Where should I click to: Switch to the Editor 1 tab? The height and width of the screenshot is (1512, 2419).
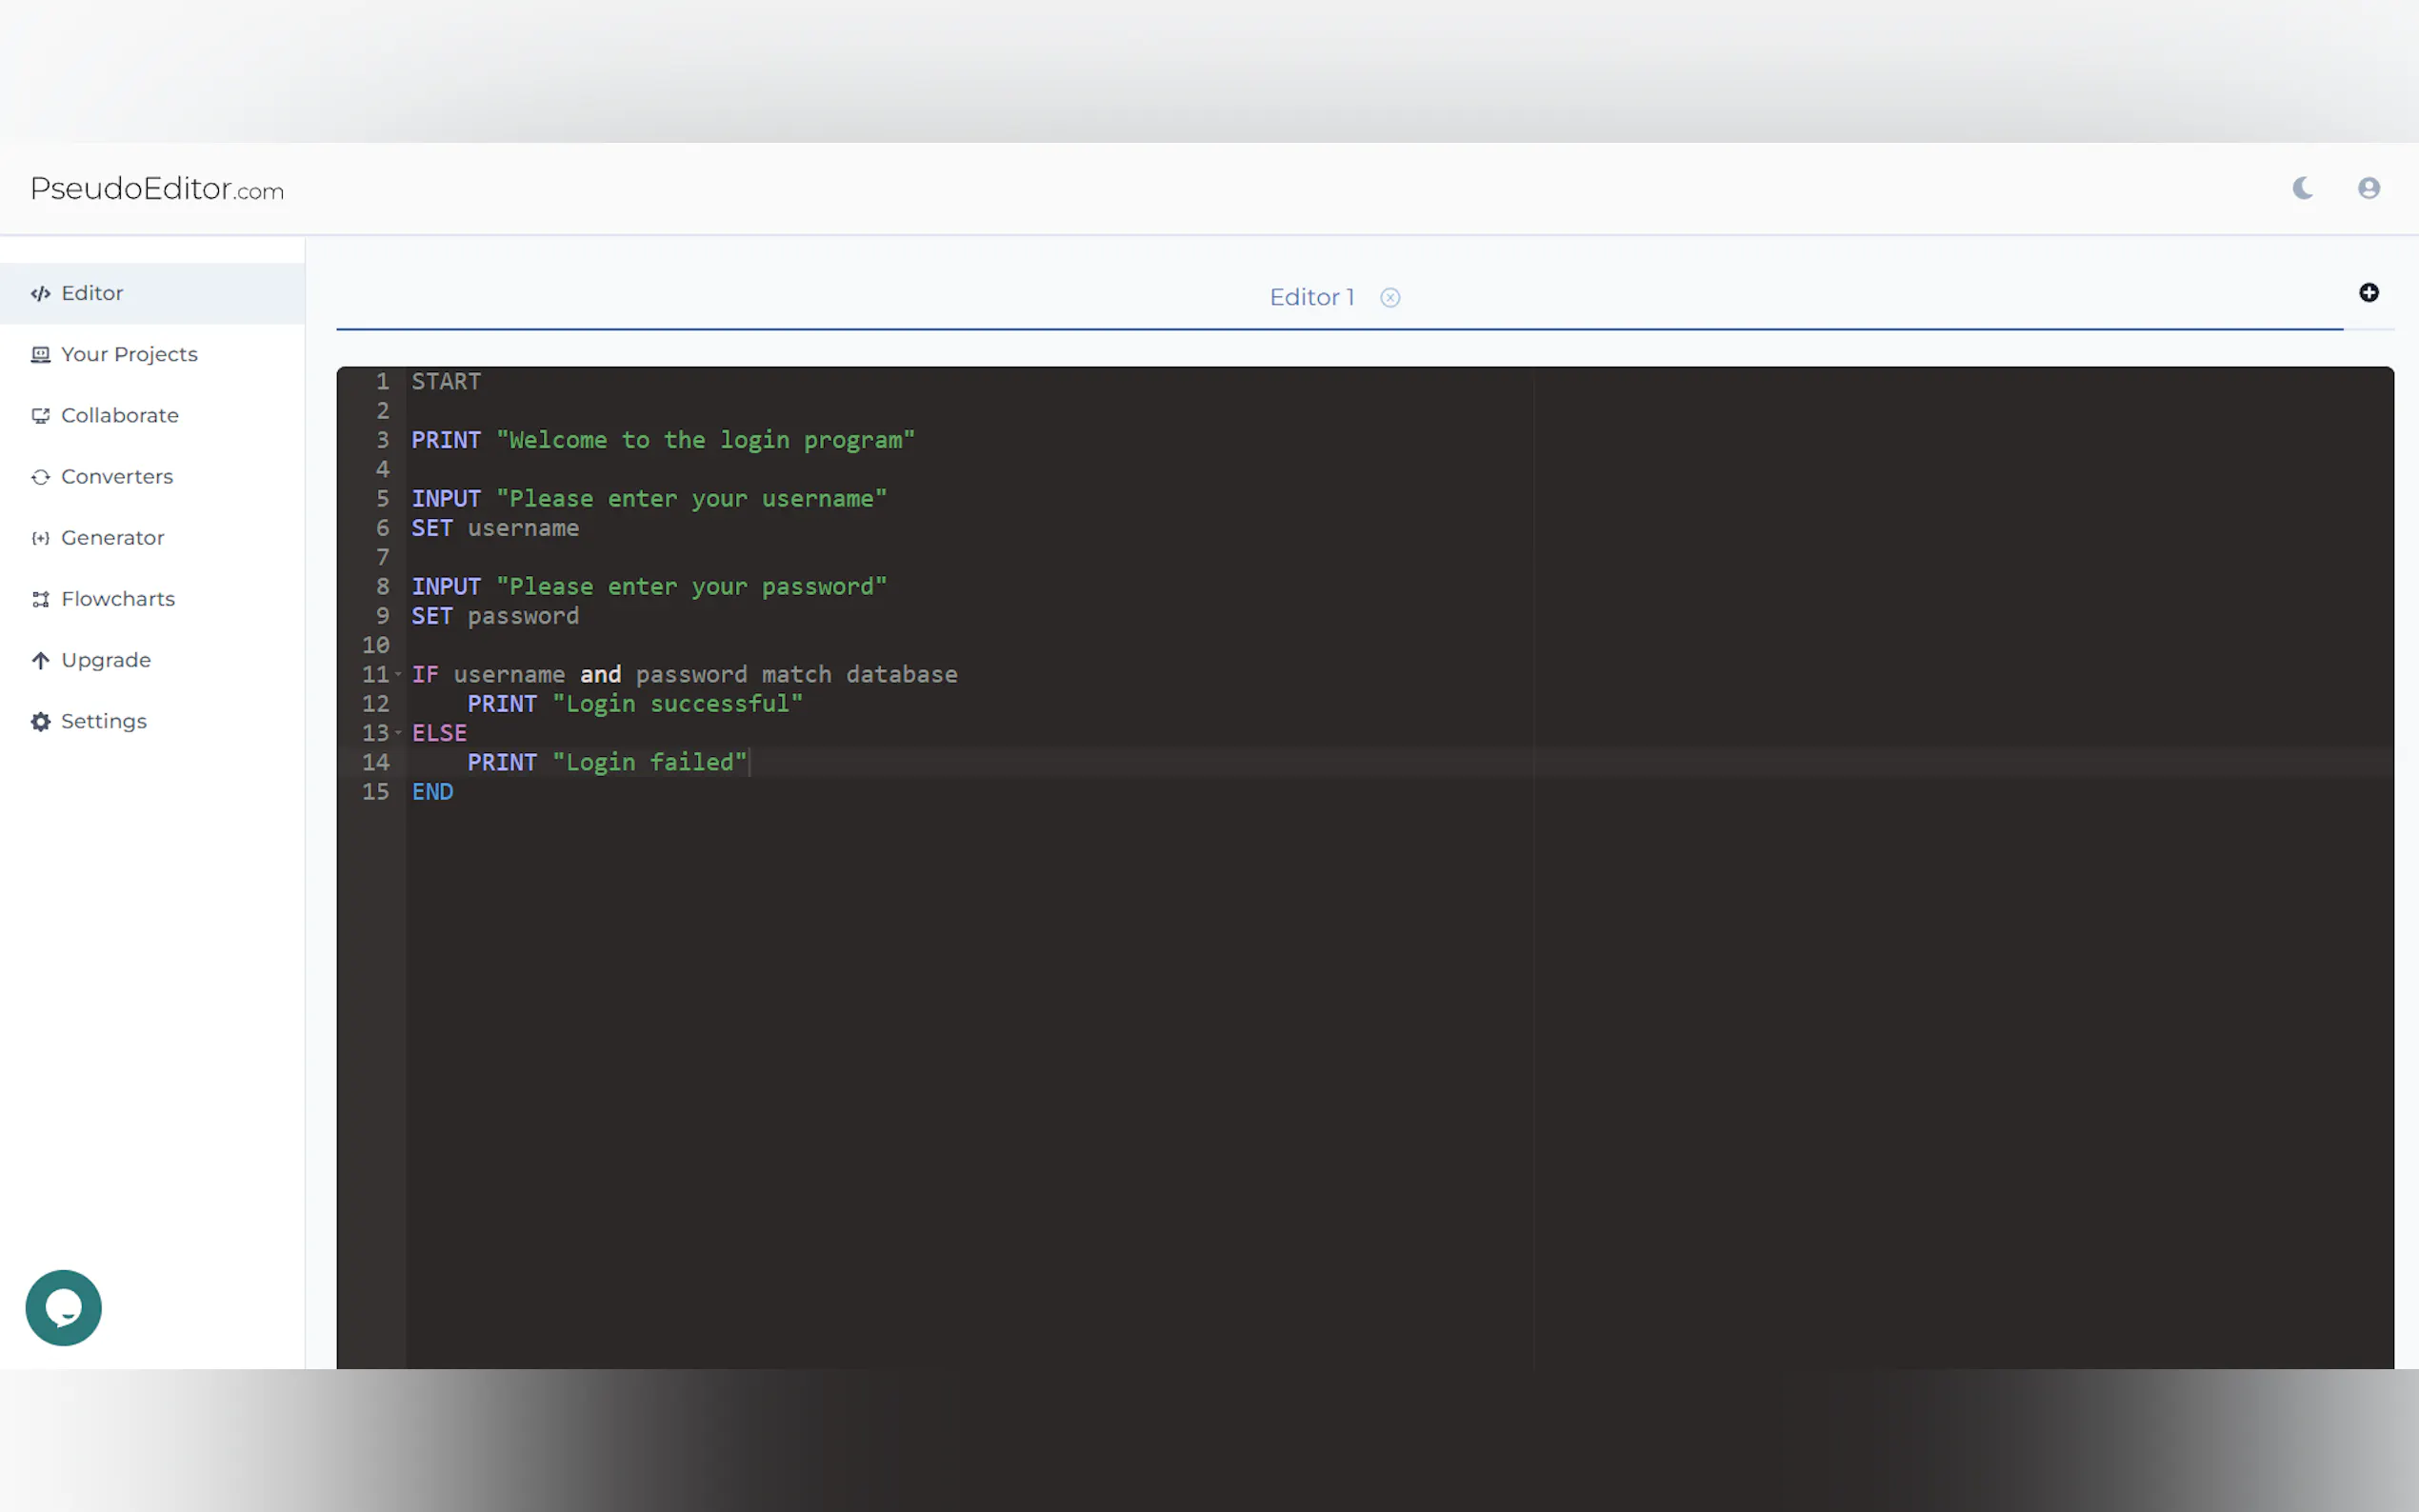pyautogui.click(x=1311, y=297)
